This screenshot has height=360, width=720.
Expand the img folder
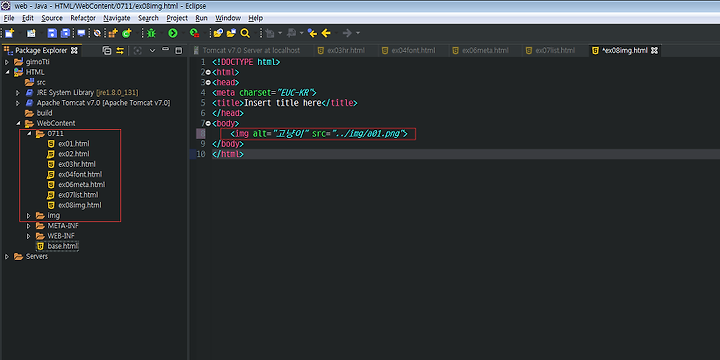click(28, 215)
